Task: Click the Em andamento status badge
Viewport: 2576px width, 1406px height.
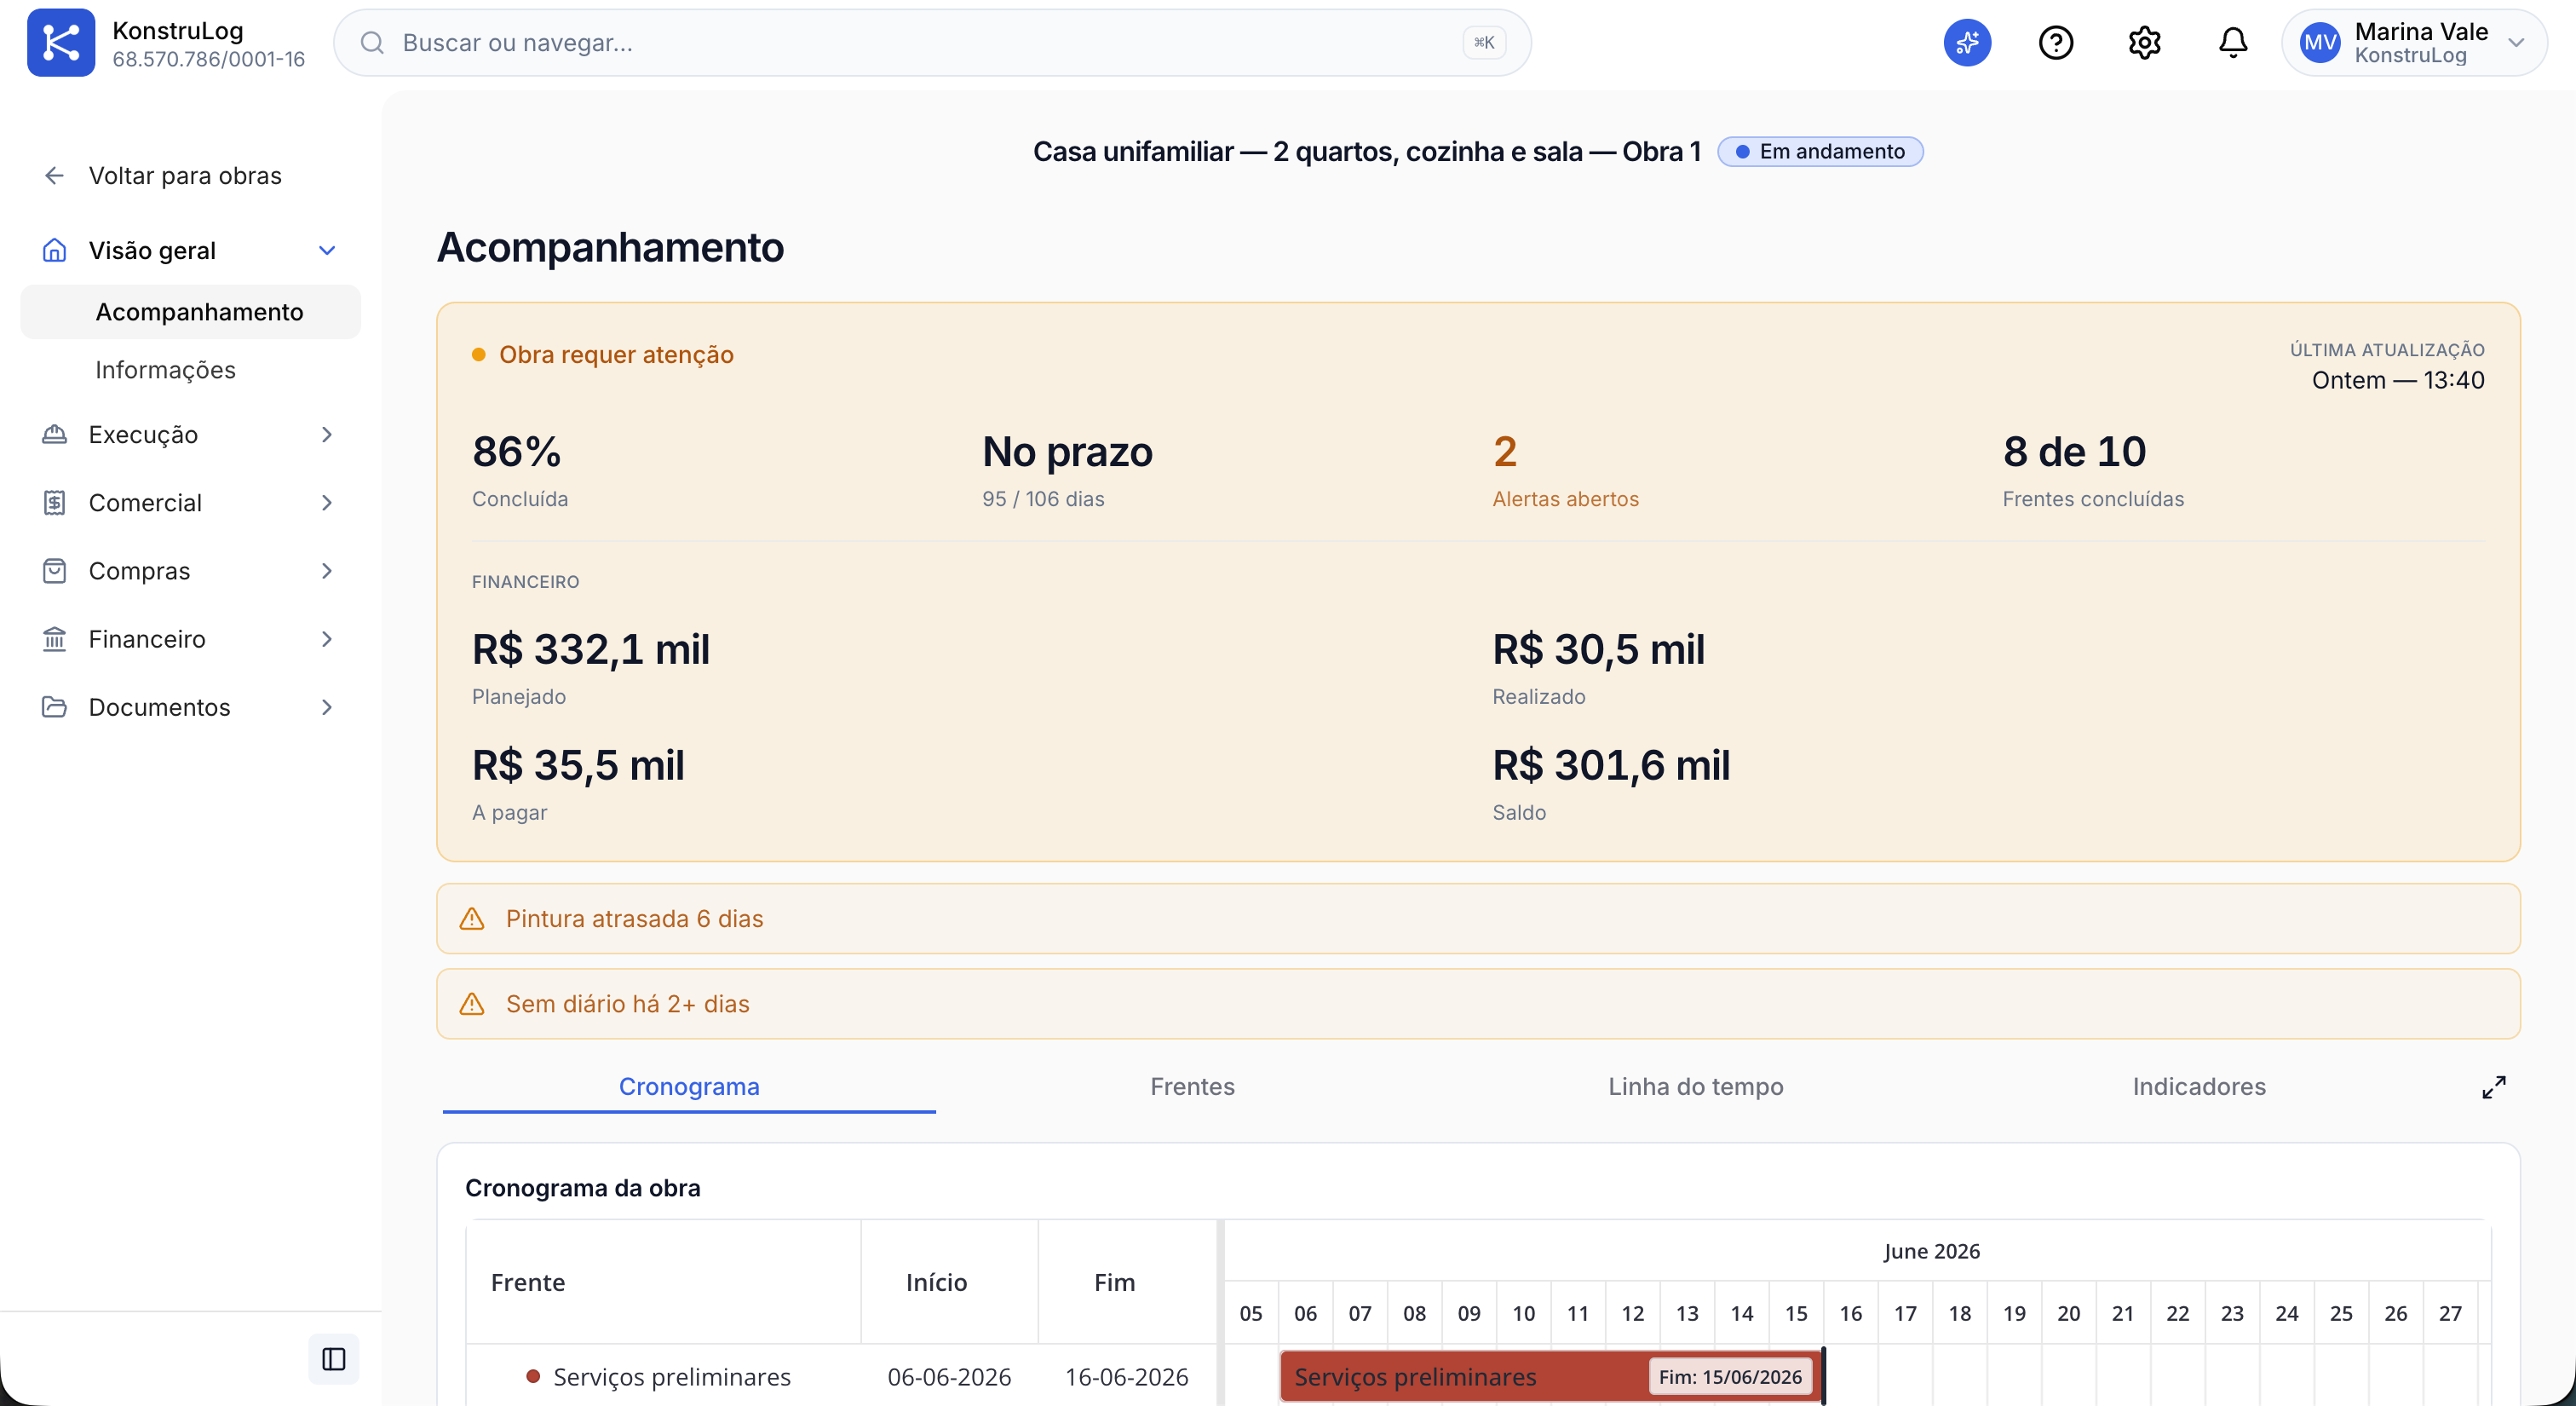Action: click(1820, 152)
